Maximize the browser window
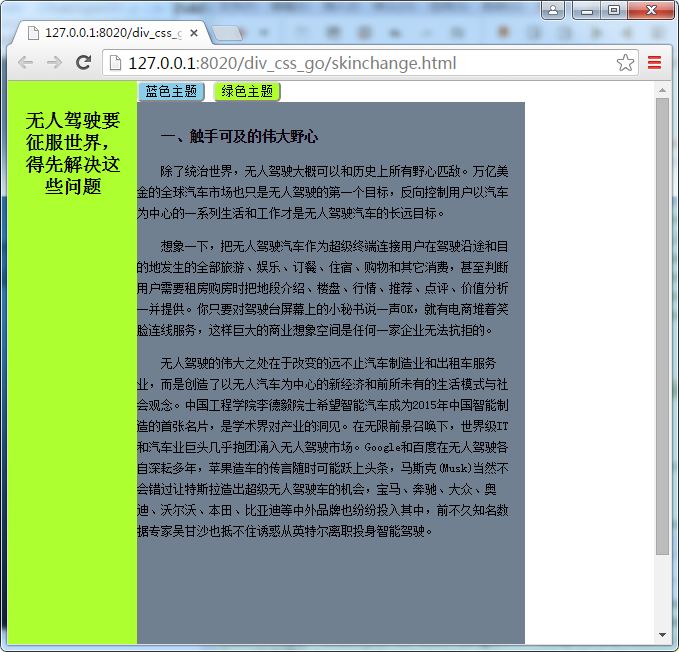This screenshot has width=679, height=652. [x=614, y=11]
